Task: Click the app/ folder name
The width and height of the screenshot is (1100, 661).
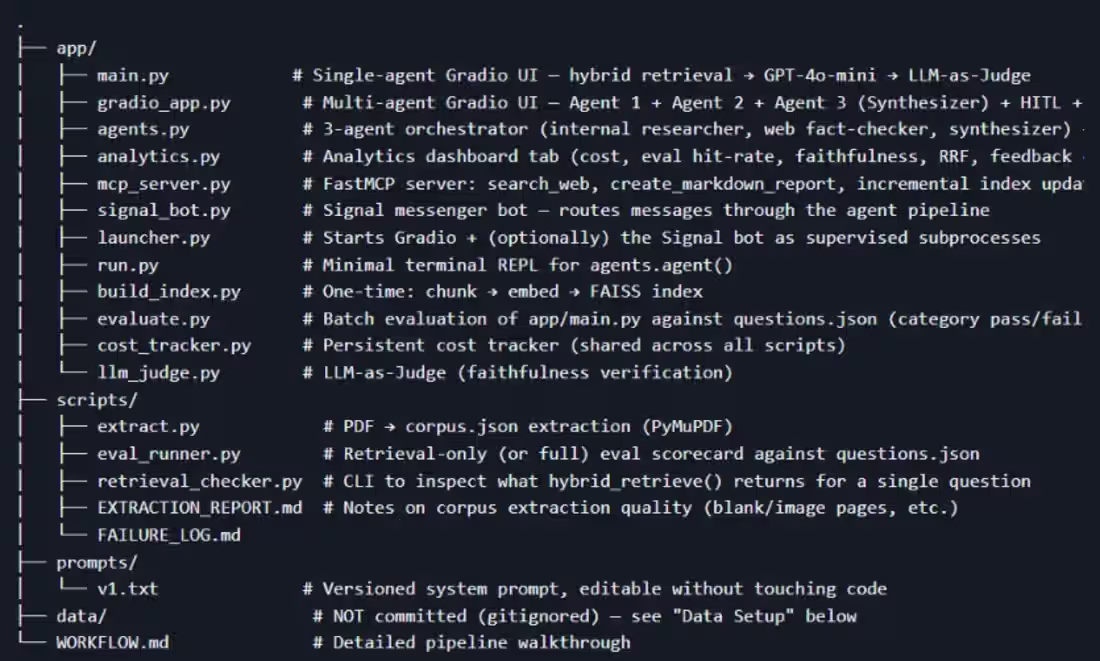Action: [76, 48]
